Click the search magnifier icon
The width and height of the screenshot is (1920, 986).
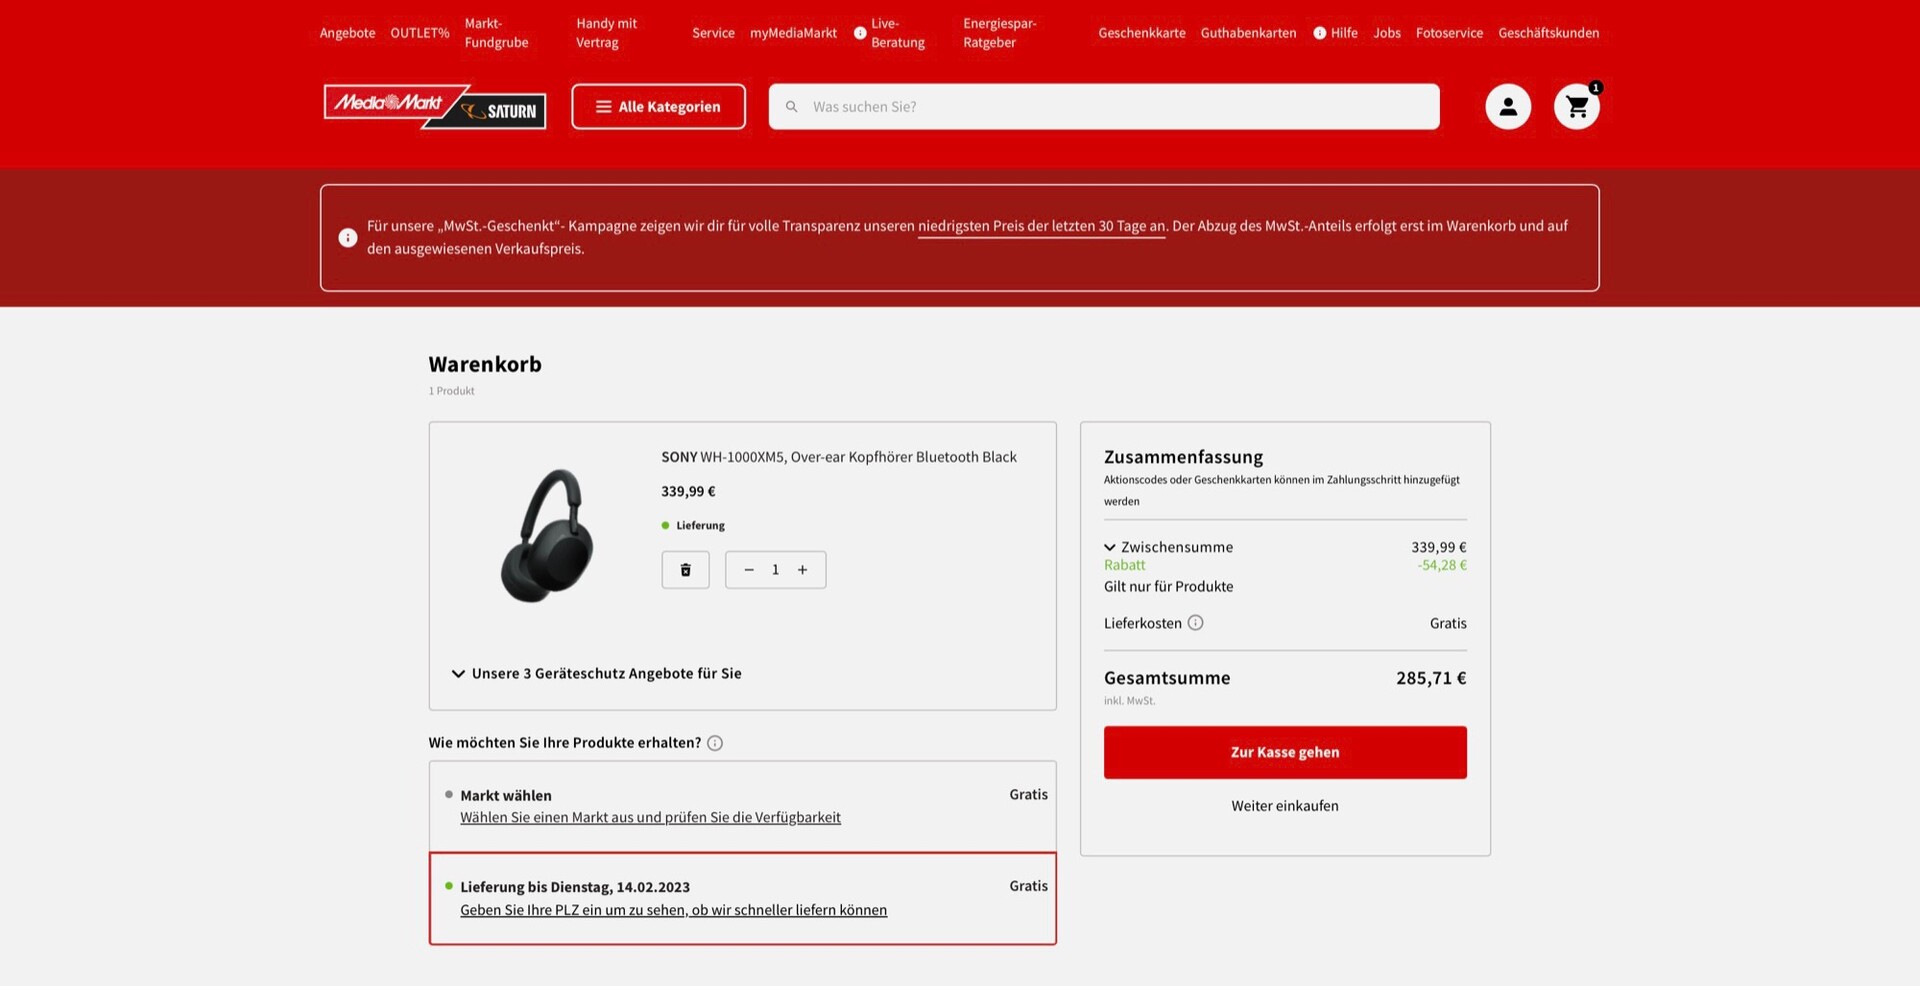pos(791,107)
